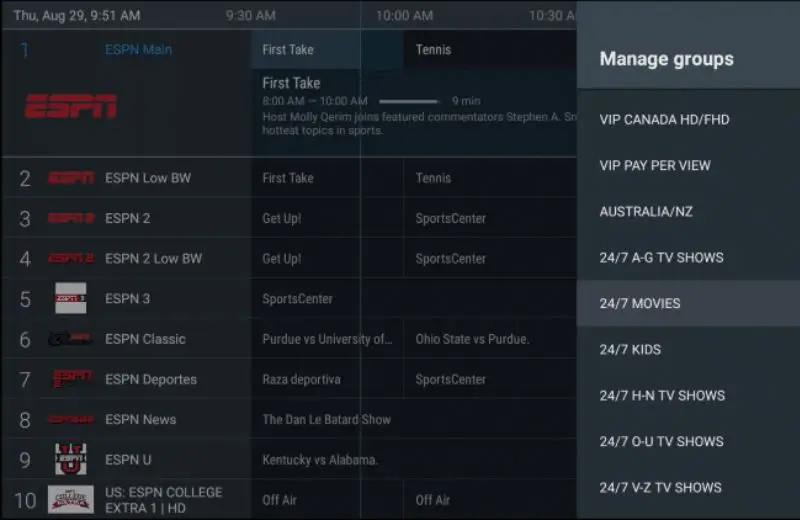Screen dimensions: 800x520
Task: Select The Dan Le Batard Show program
Action: [326, 419]
